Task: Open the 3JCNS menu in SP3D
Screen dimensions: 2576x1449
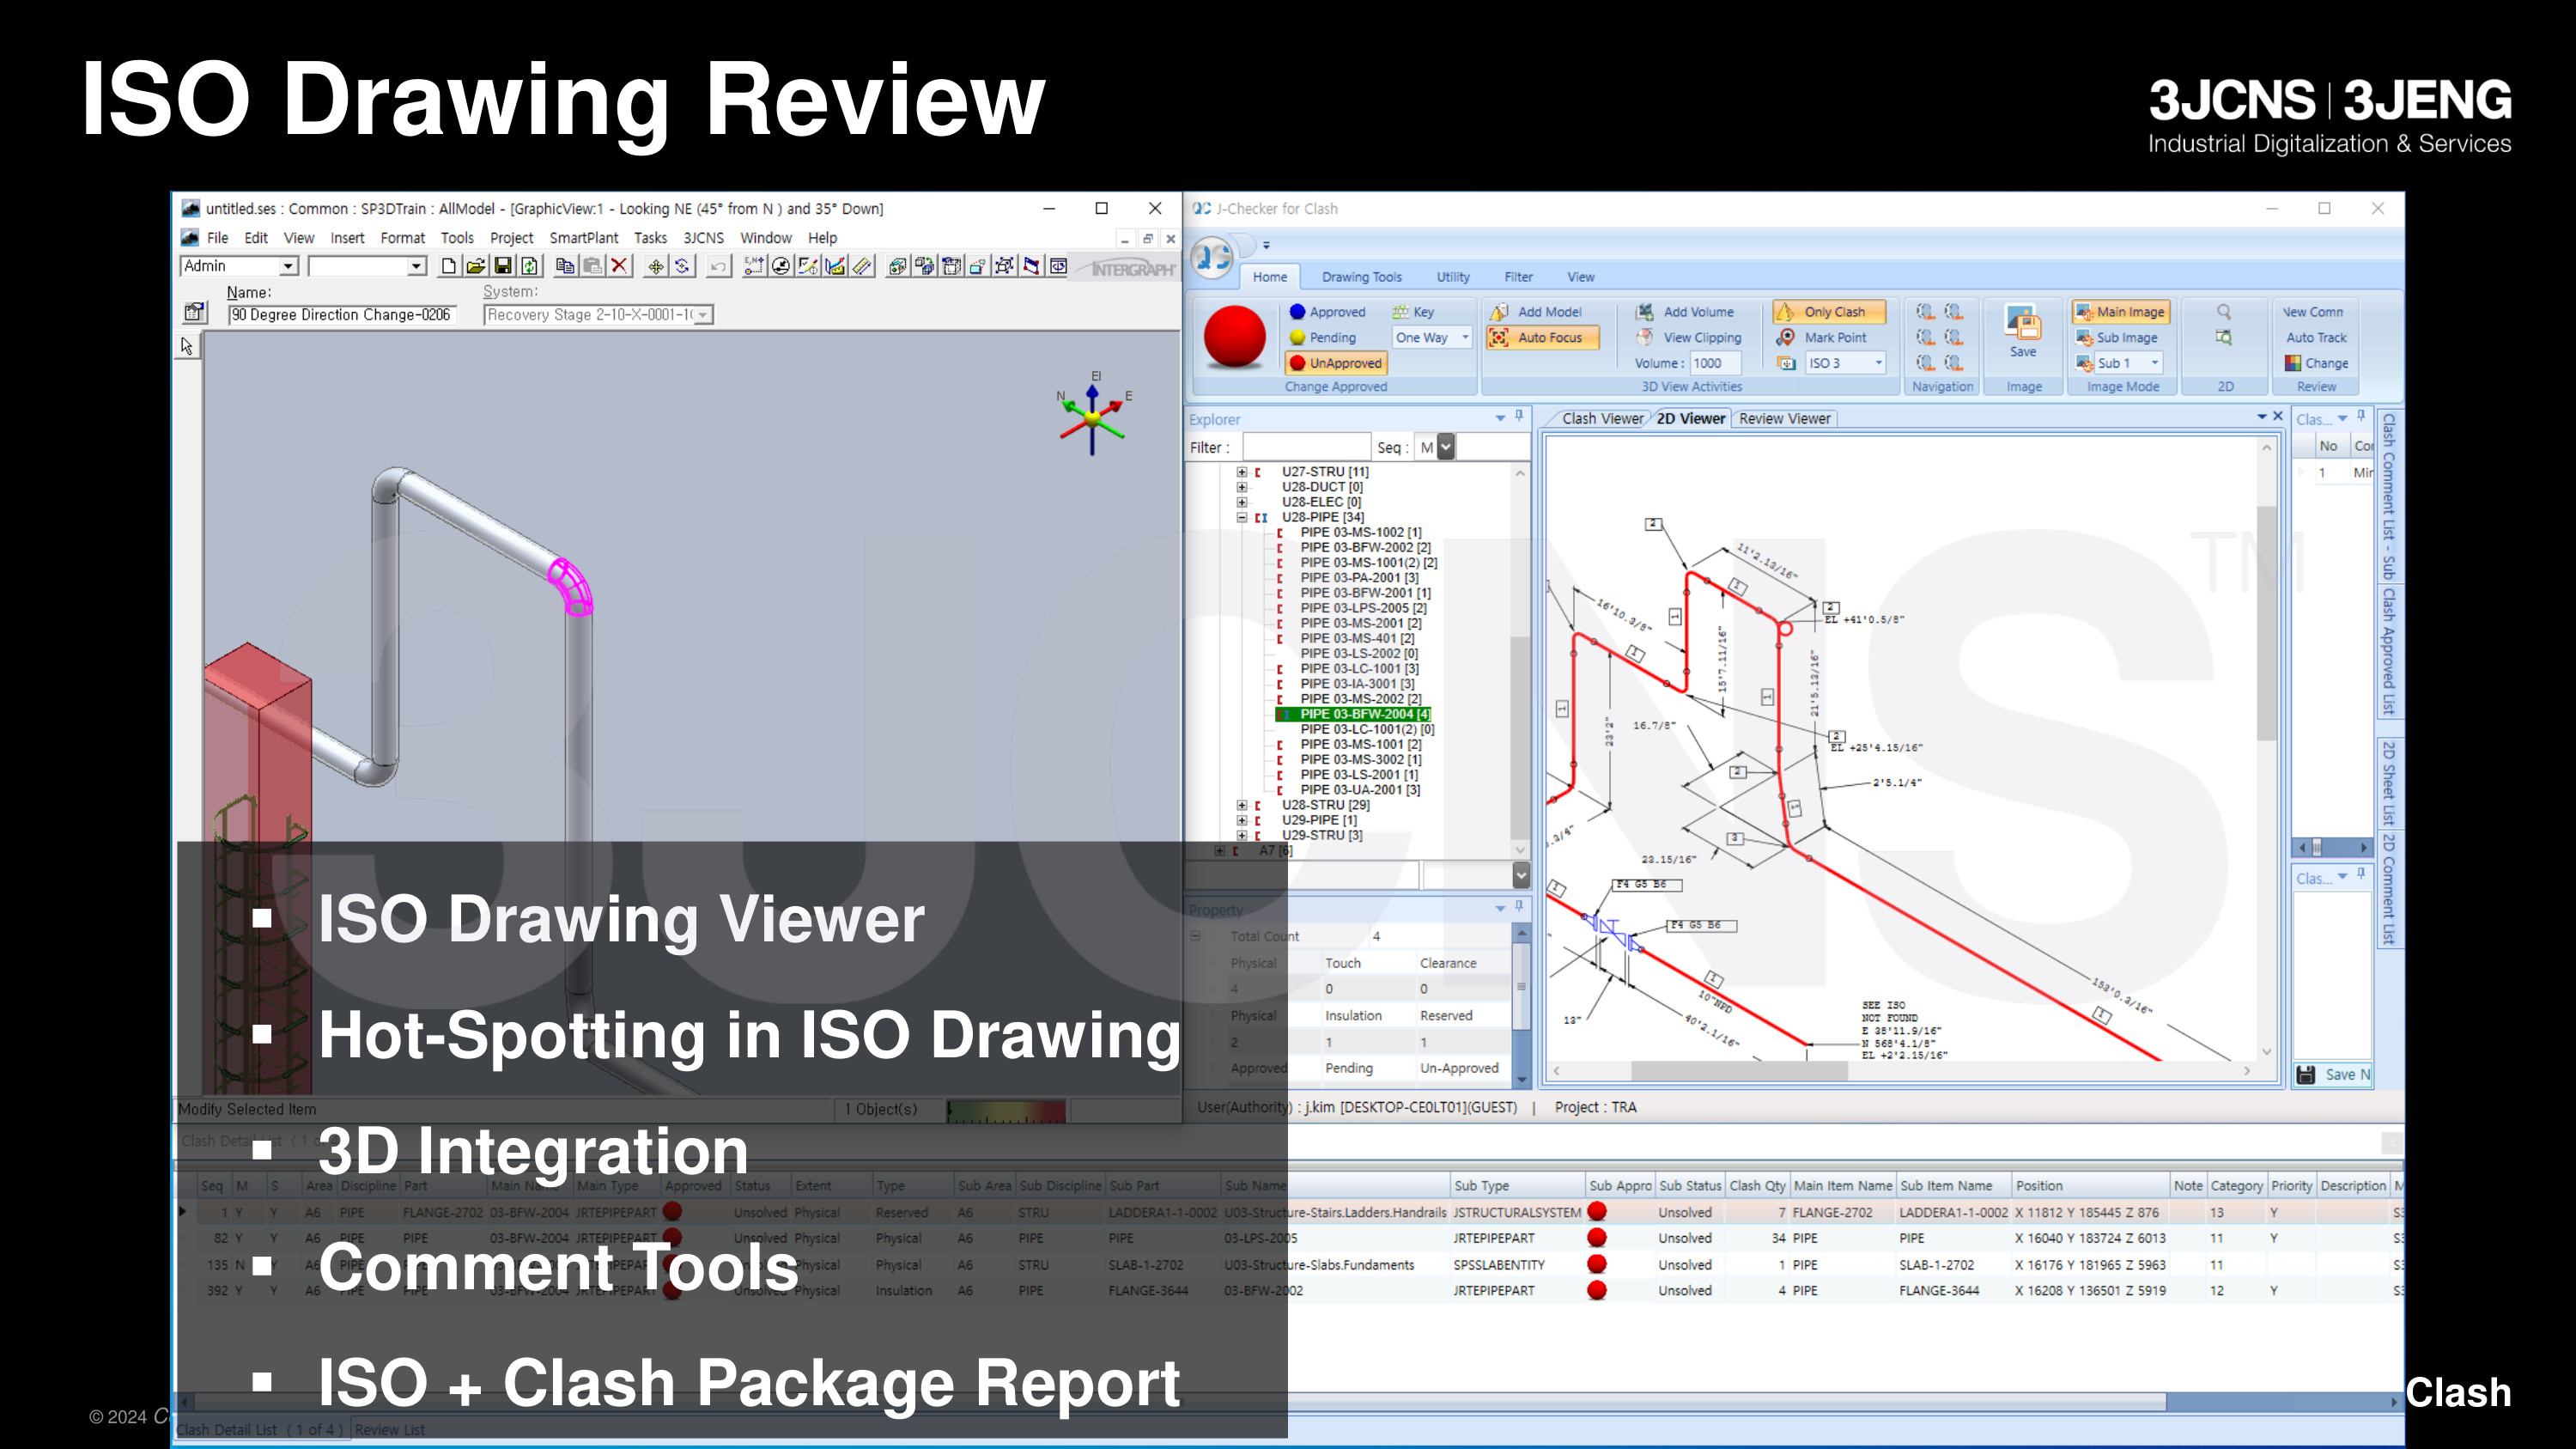Action: click(703, 238)
